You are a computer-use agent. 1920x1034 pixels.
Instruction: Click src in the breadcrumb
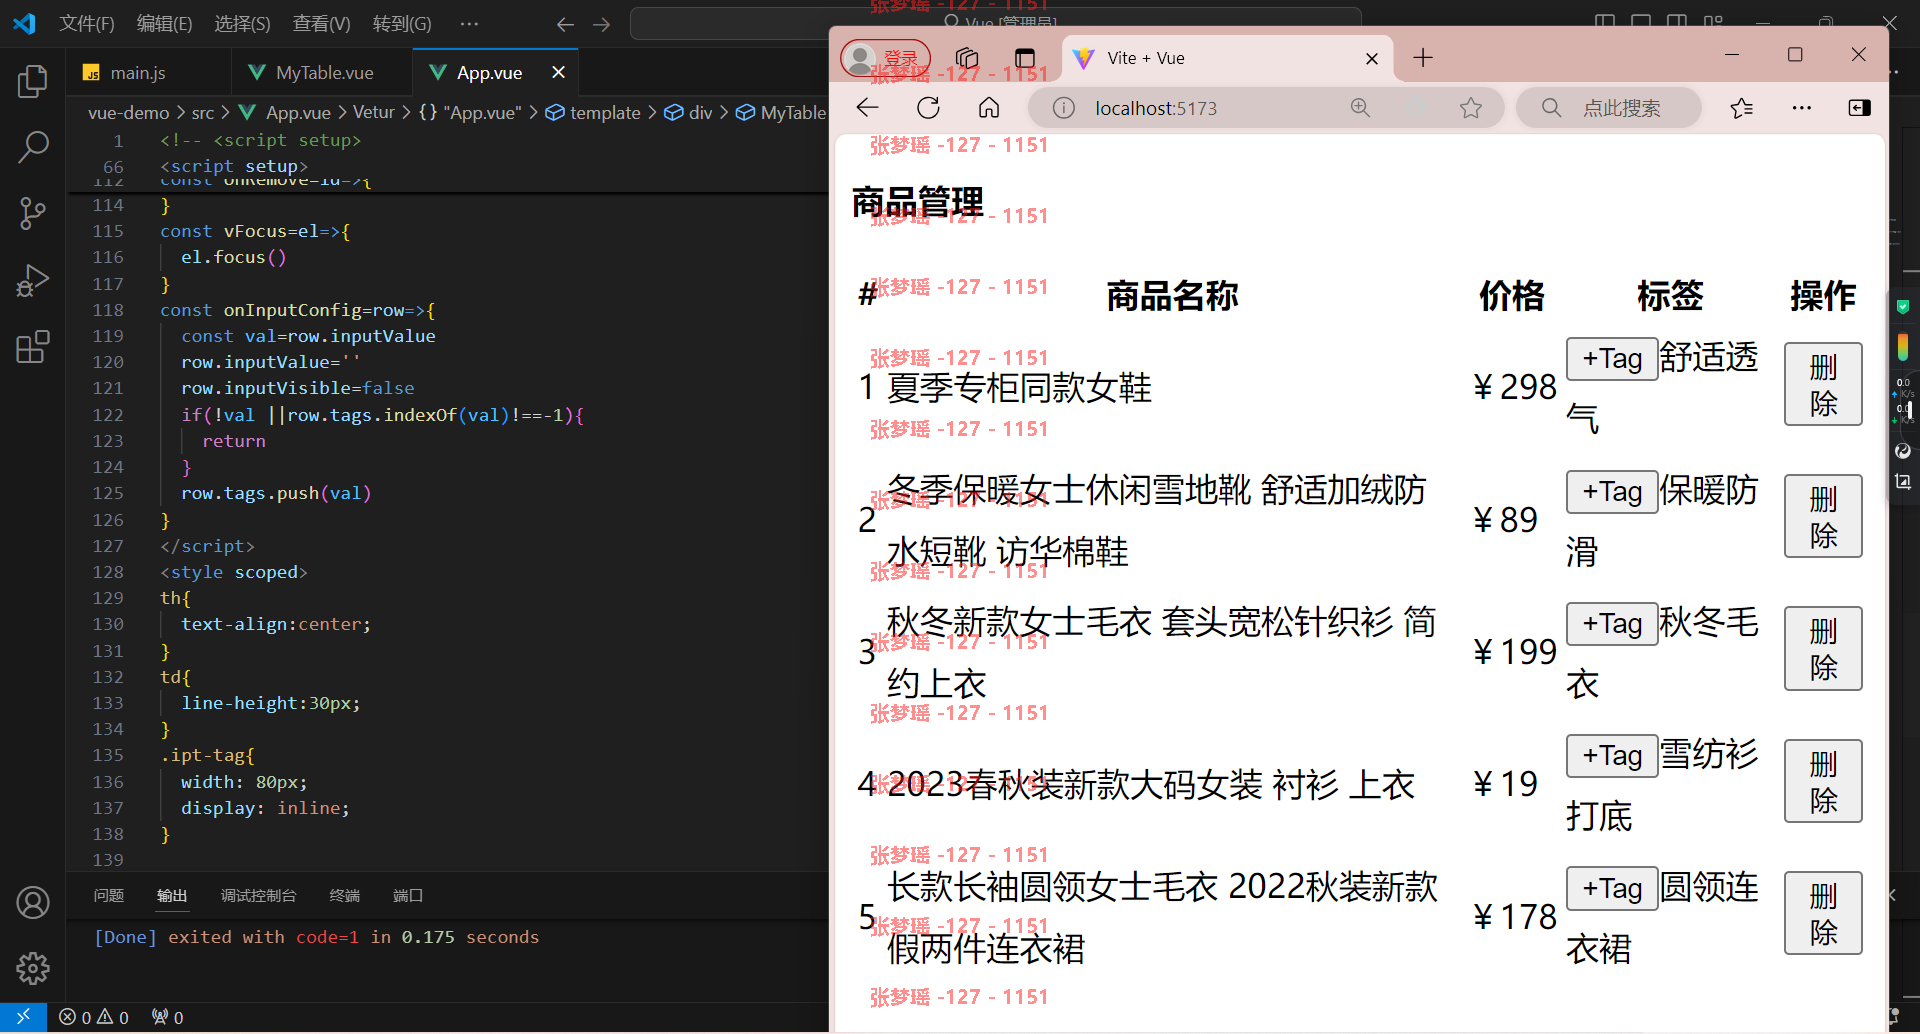[x=203, y=112]
